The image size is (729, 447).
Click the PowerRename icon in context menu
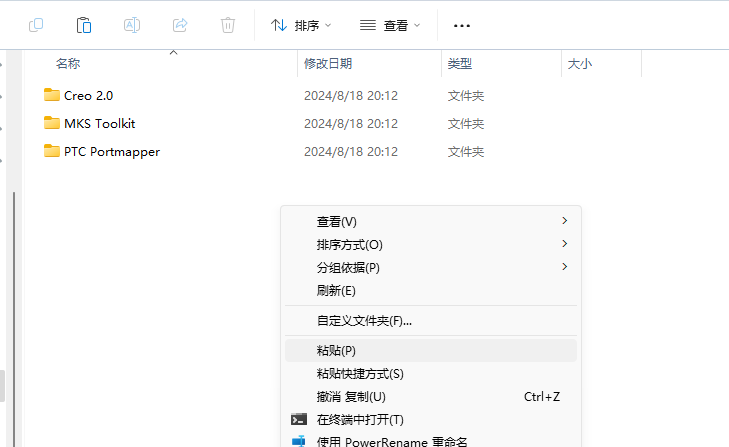(x=298, y=441)
